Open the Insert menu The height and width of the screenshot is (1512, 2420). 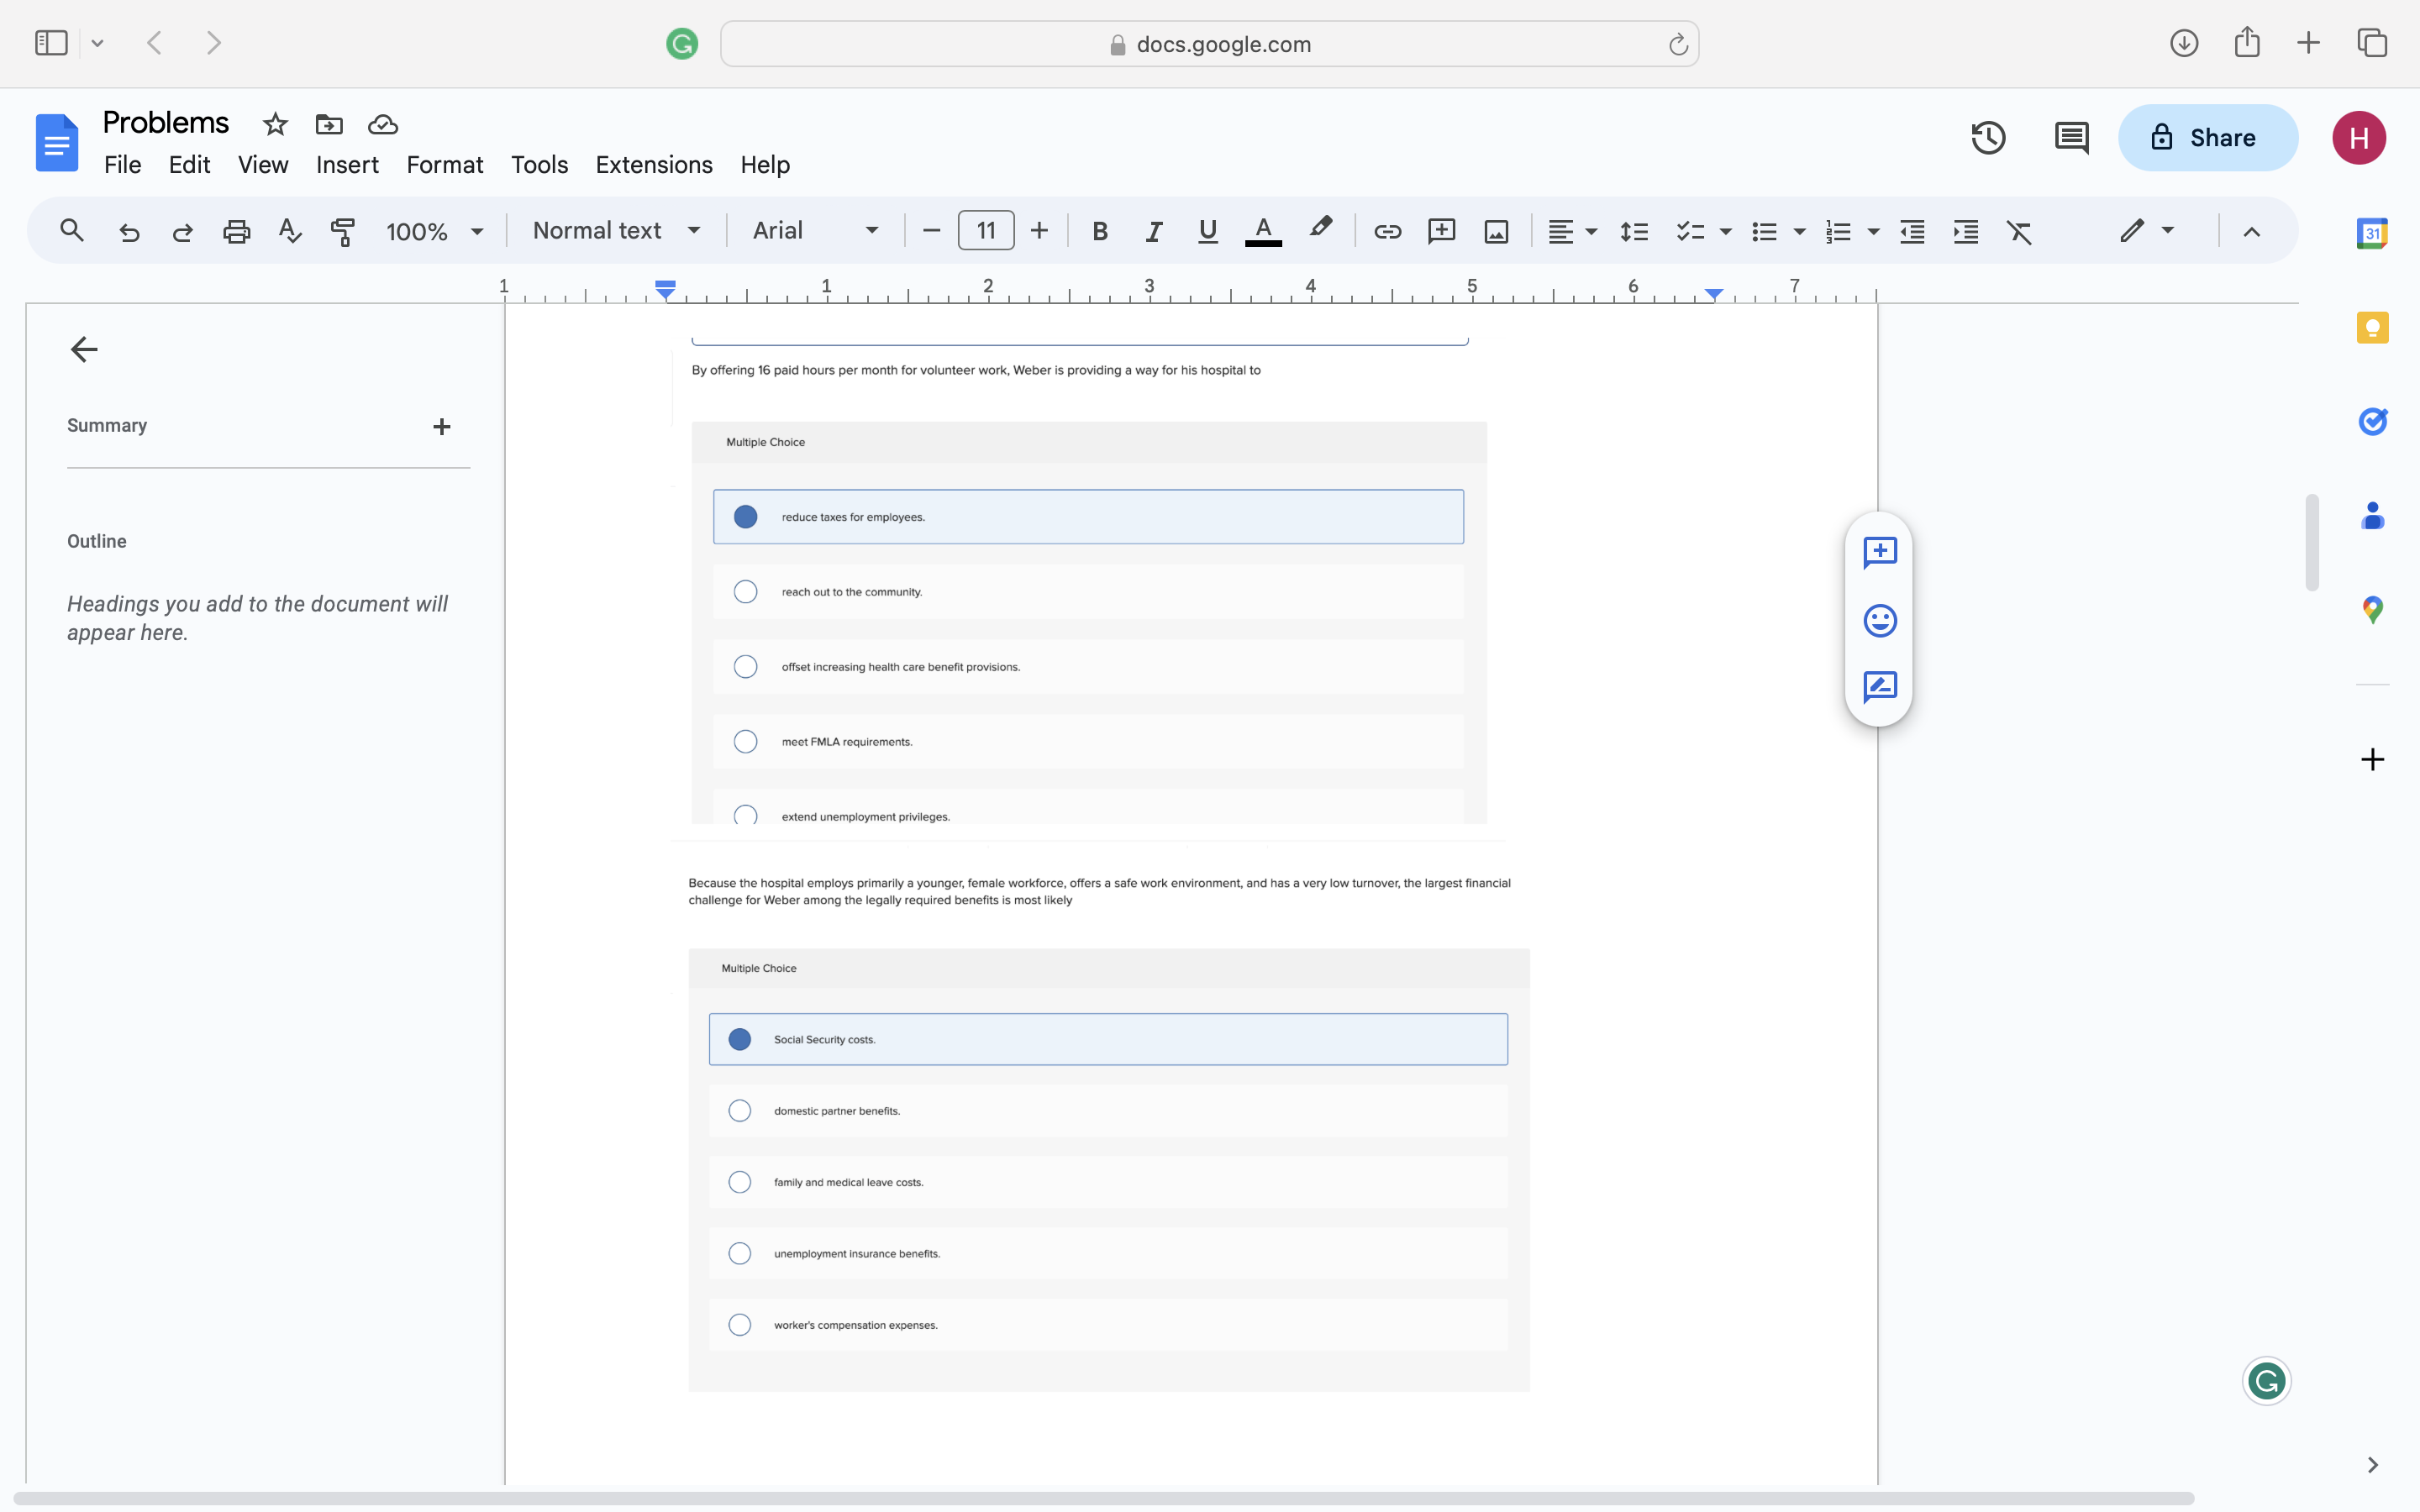347,165
